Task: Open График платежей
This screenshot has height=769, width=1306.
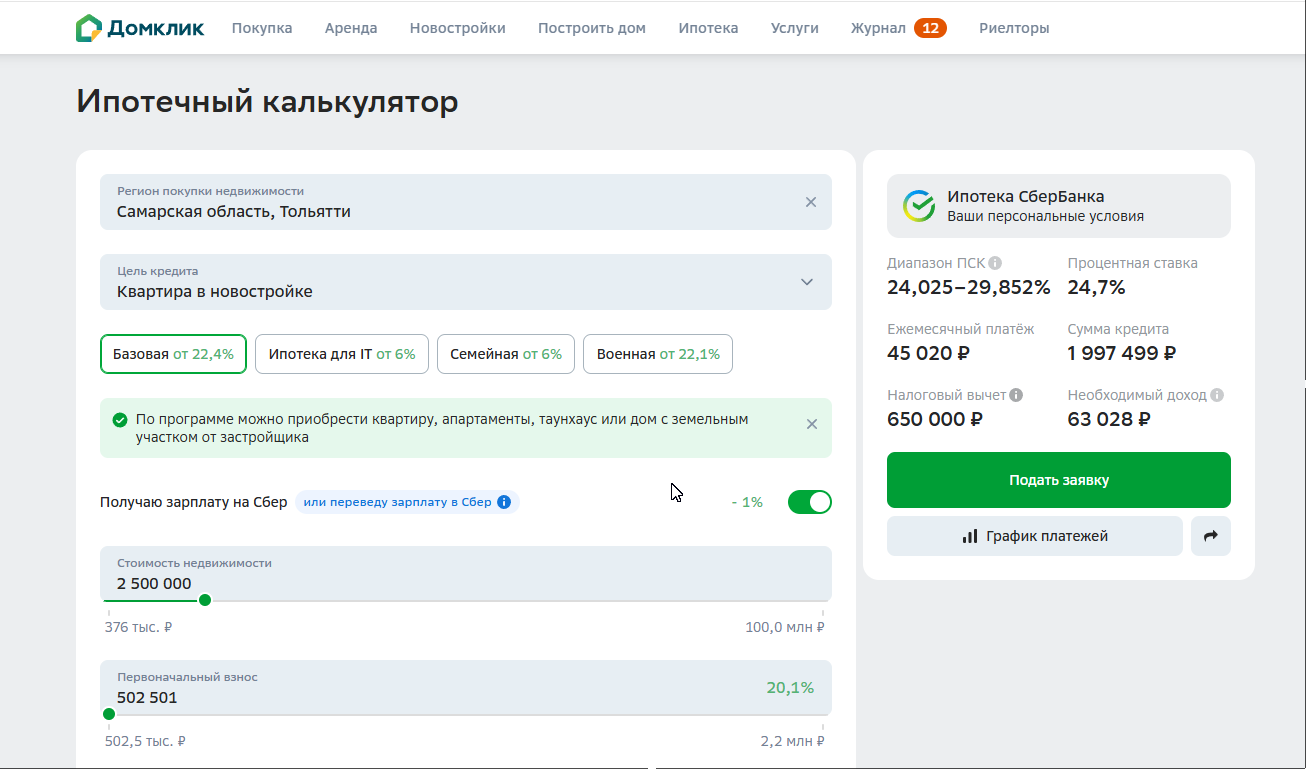Action: [1035, 536]
